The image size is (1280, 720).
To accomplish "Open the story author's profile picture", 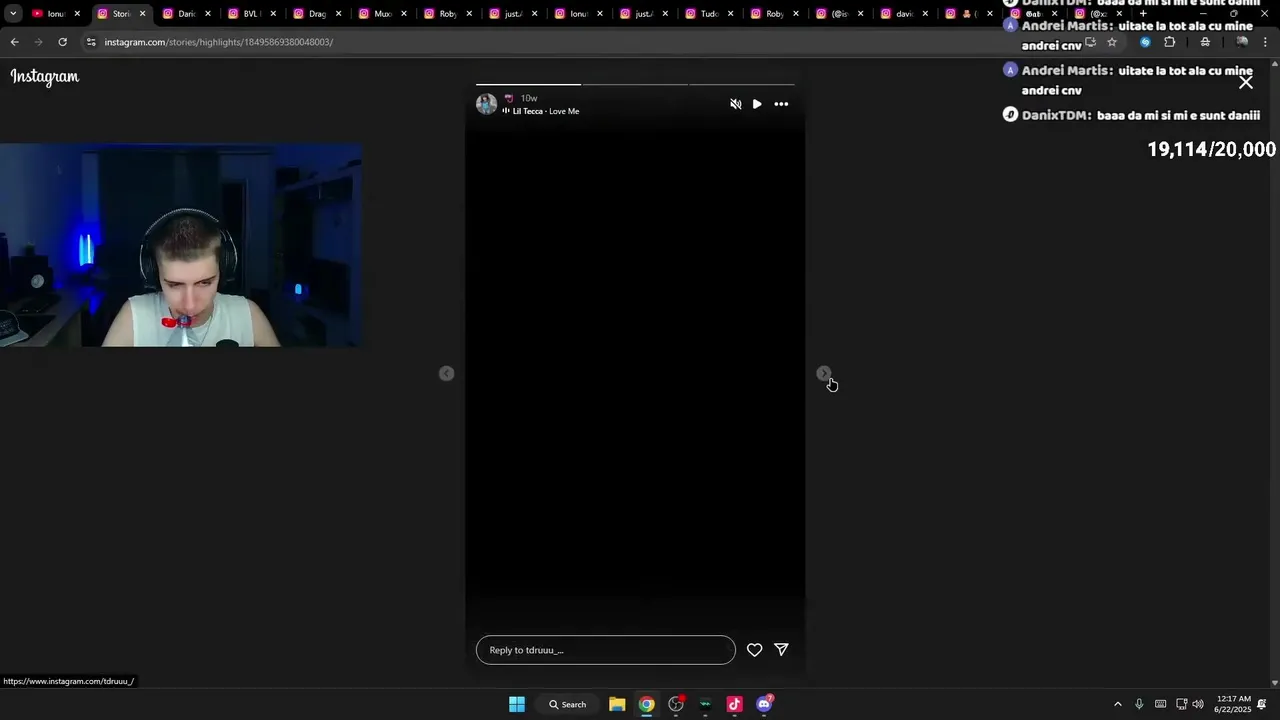I will click(x=486, y=104).
